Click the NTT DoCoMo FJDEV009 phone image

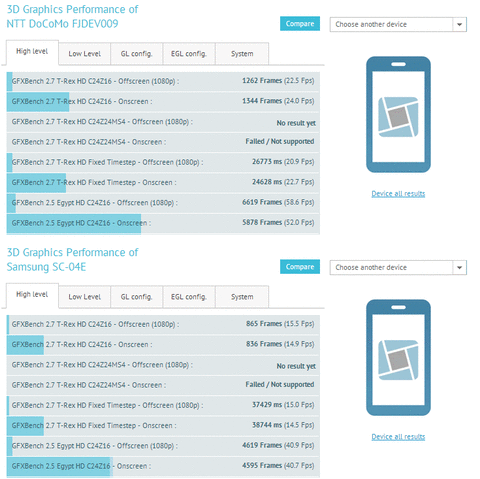[398, 114]
